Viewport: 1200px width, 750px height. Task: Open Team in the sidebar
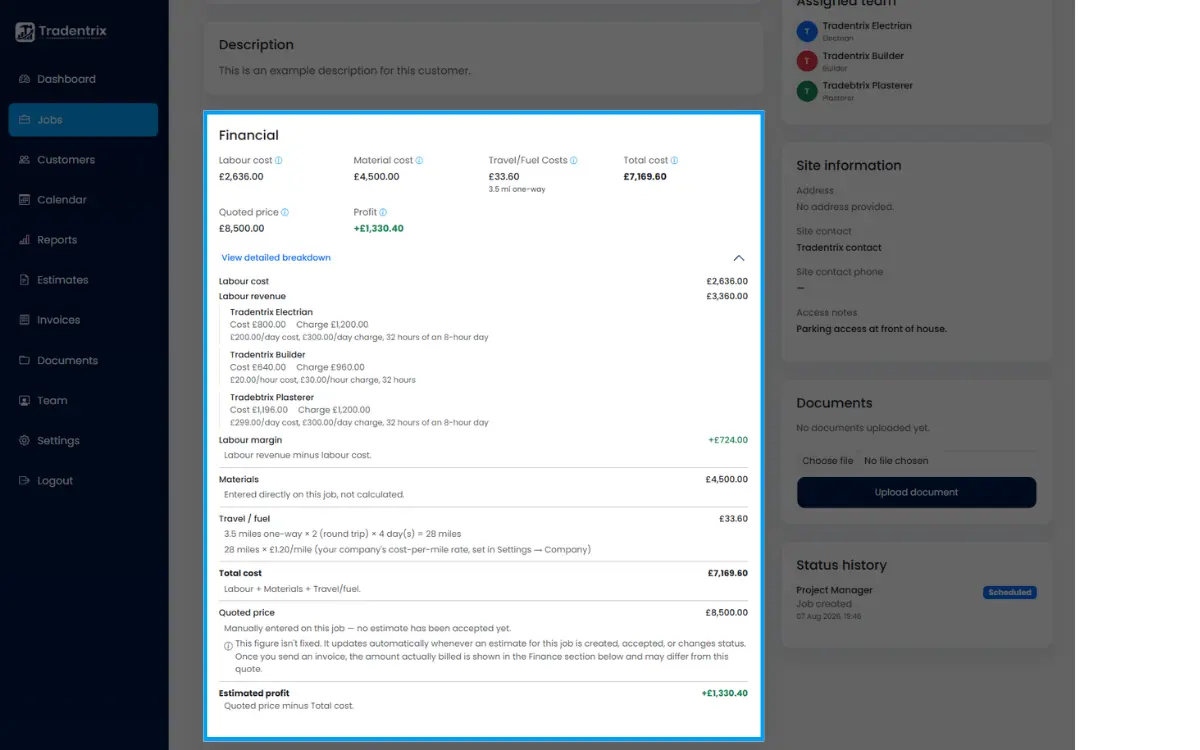83,400
